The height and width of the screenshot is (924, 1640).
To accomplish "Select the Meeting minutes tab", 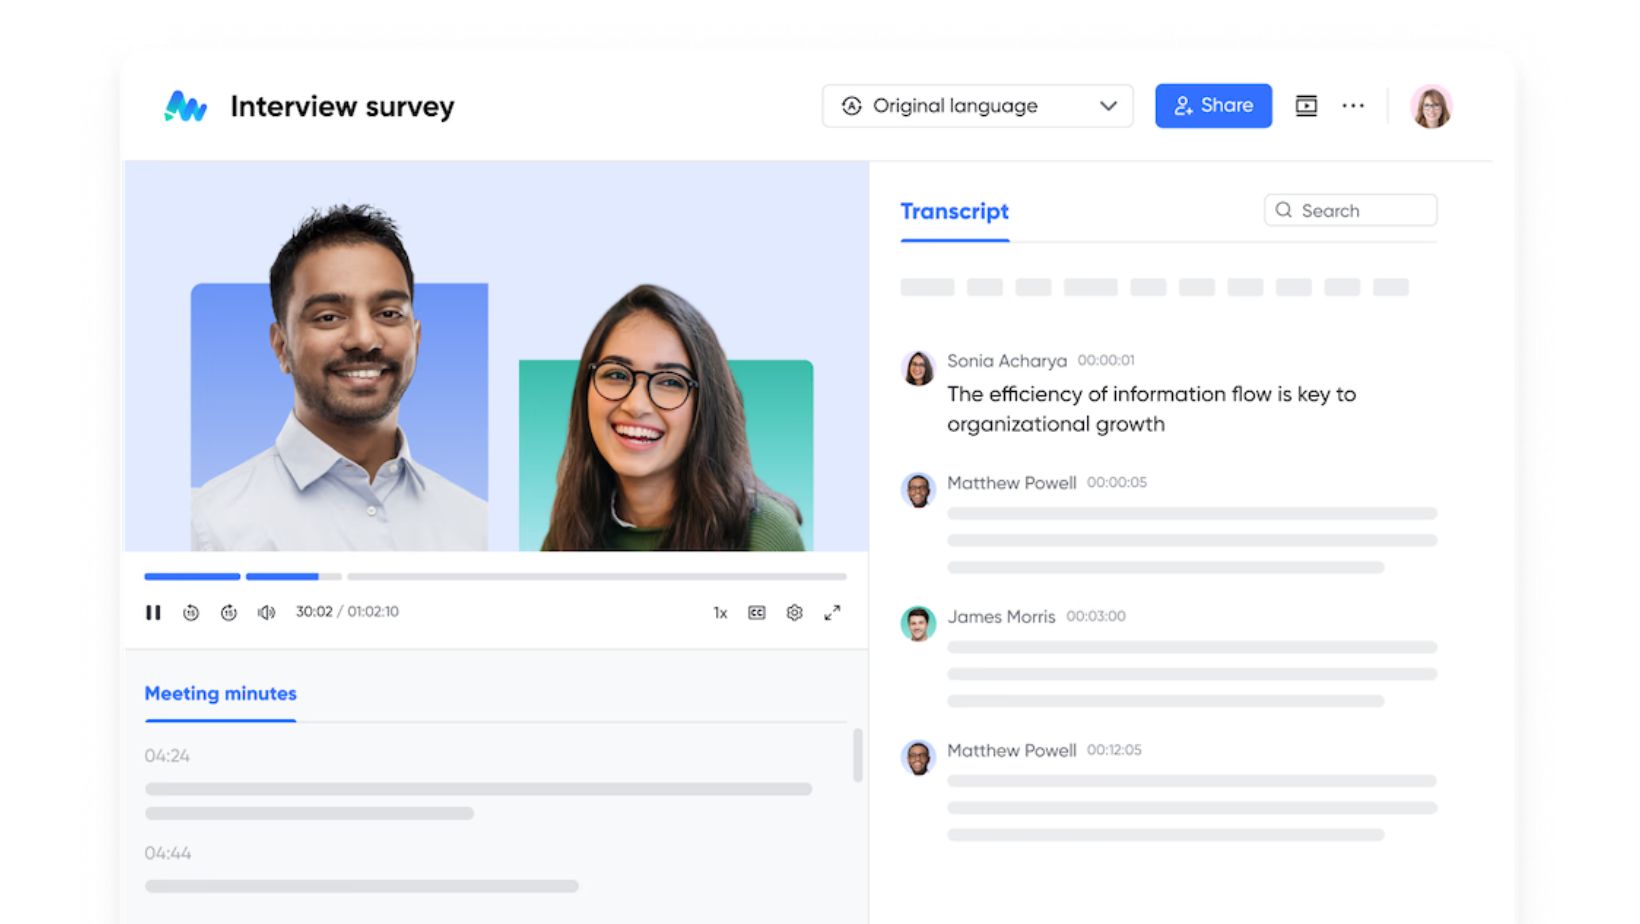I will click(x=220, y=693).
